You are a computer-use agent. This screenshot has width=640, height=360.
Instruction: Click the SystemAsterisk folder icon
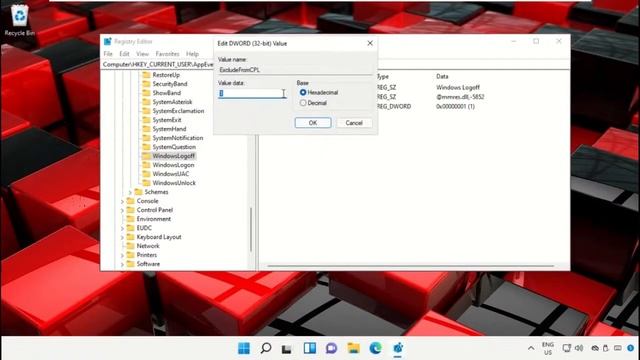146,102
